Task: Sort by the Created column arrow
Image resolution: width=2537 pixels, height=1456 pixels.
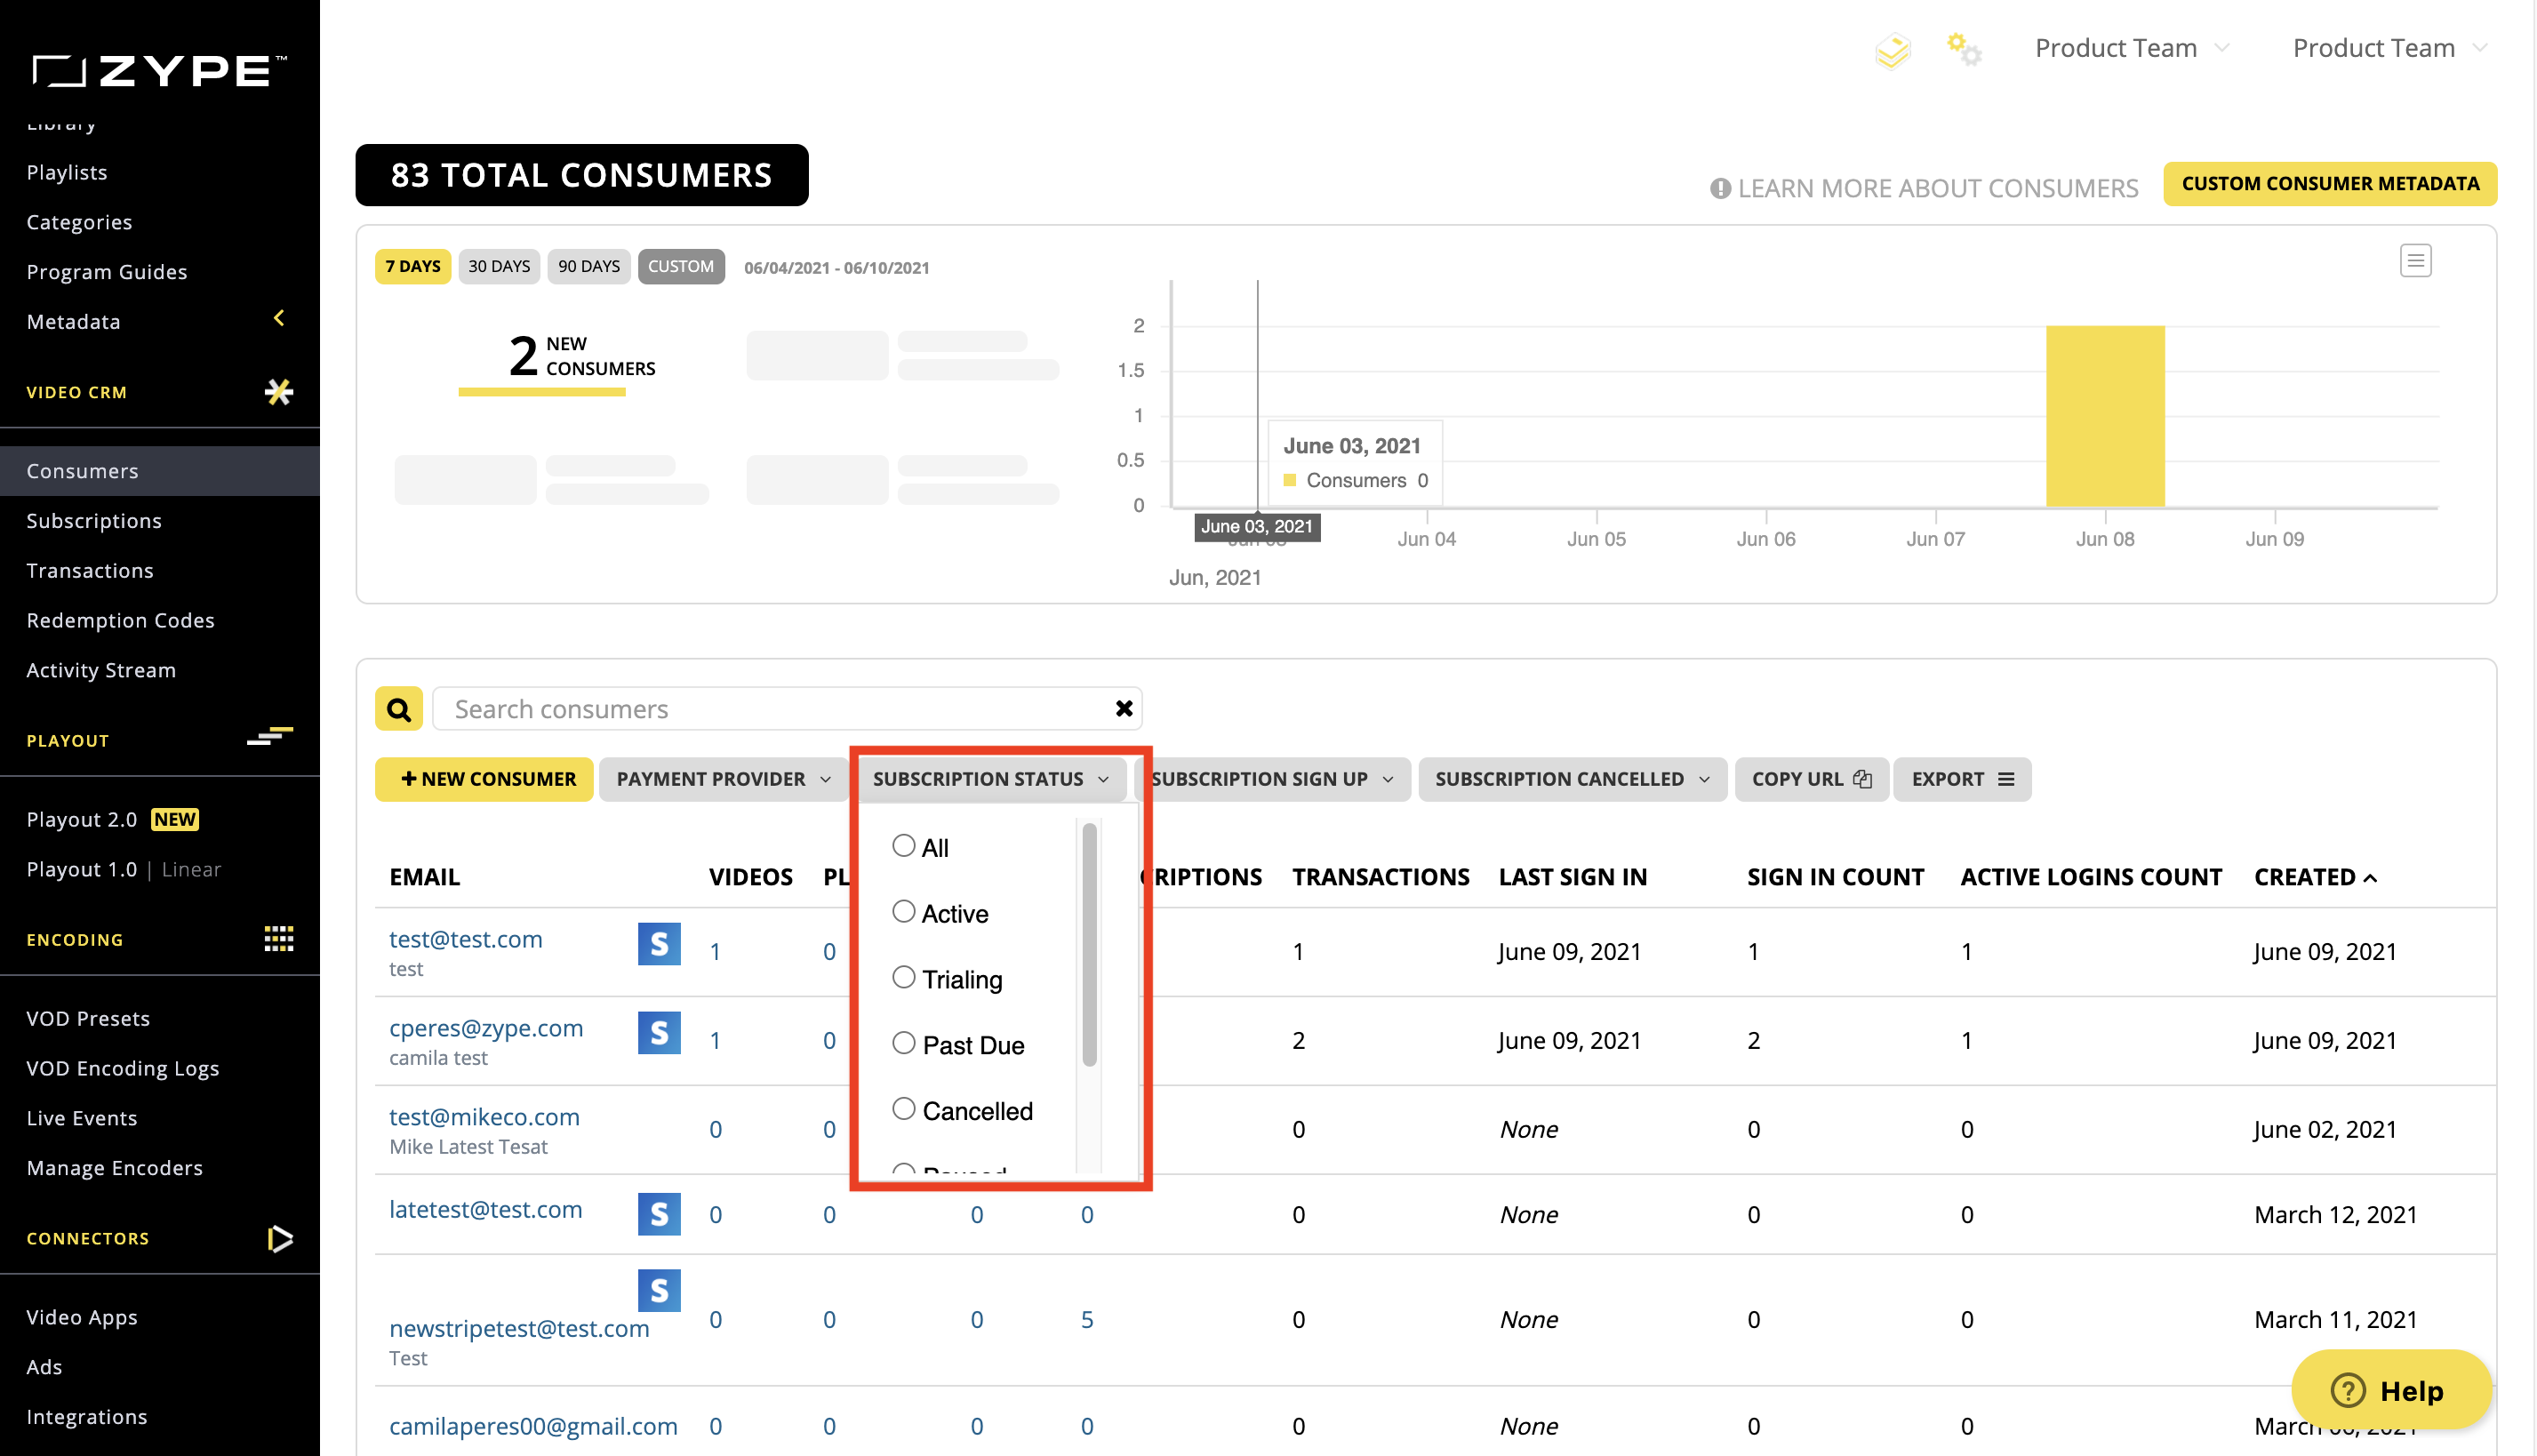Action: click(2370, 879)
